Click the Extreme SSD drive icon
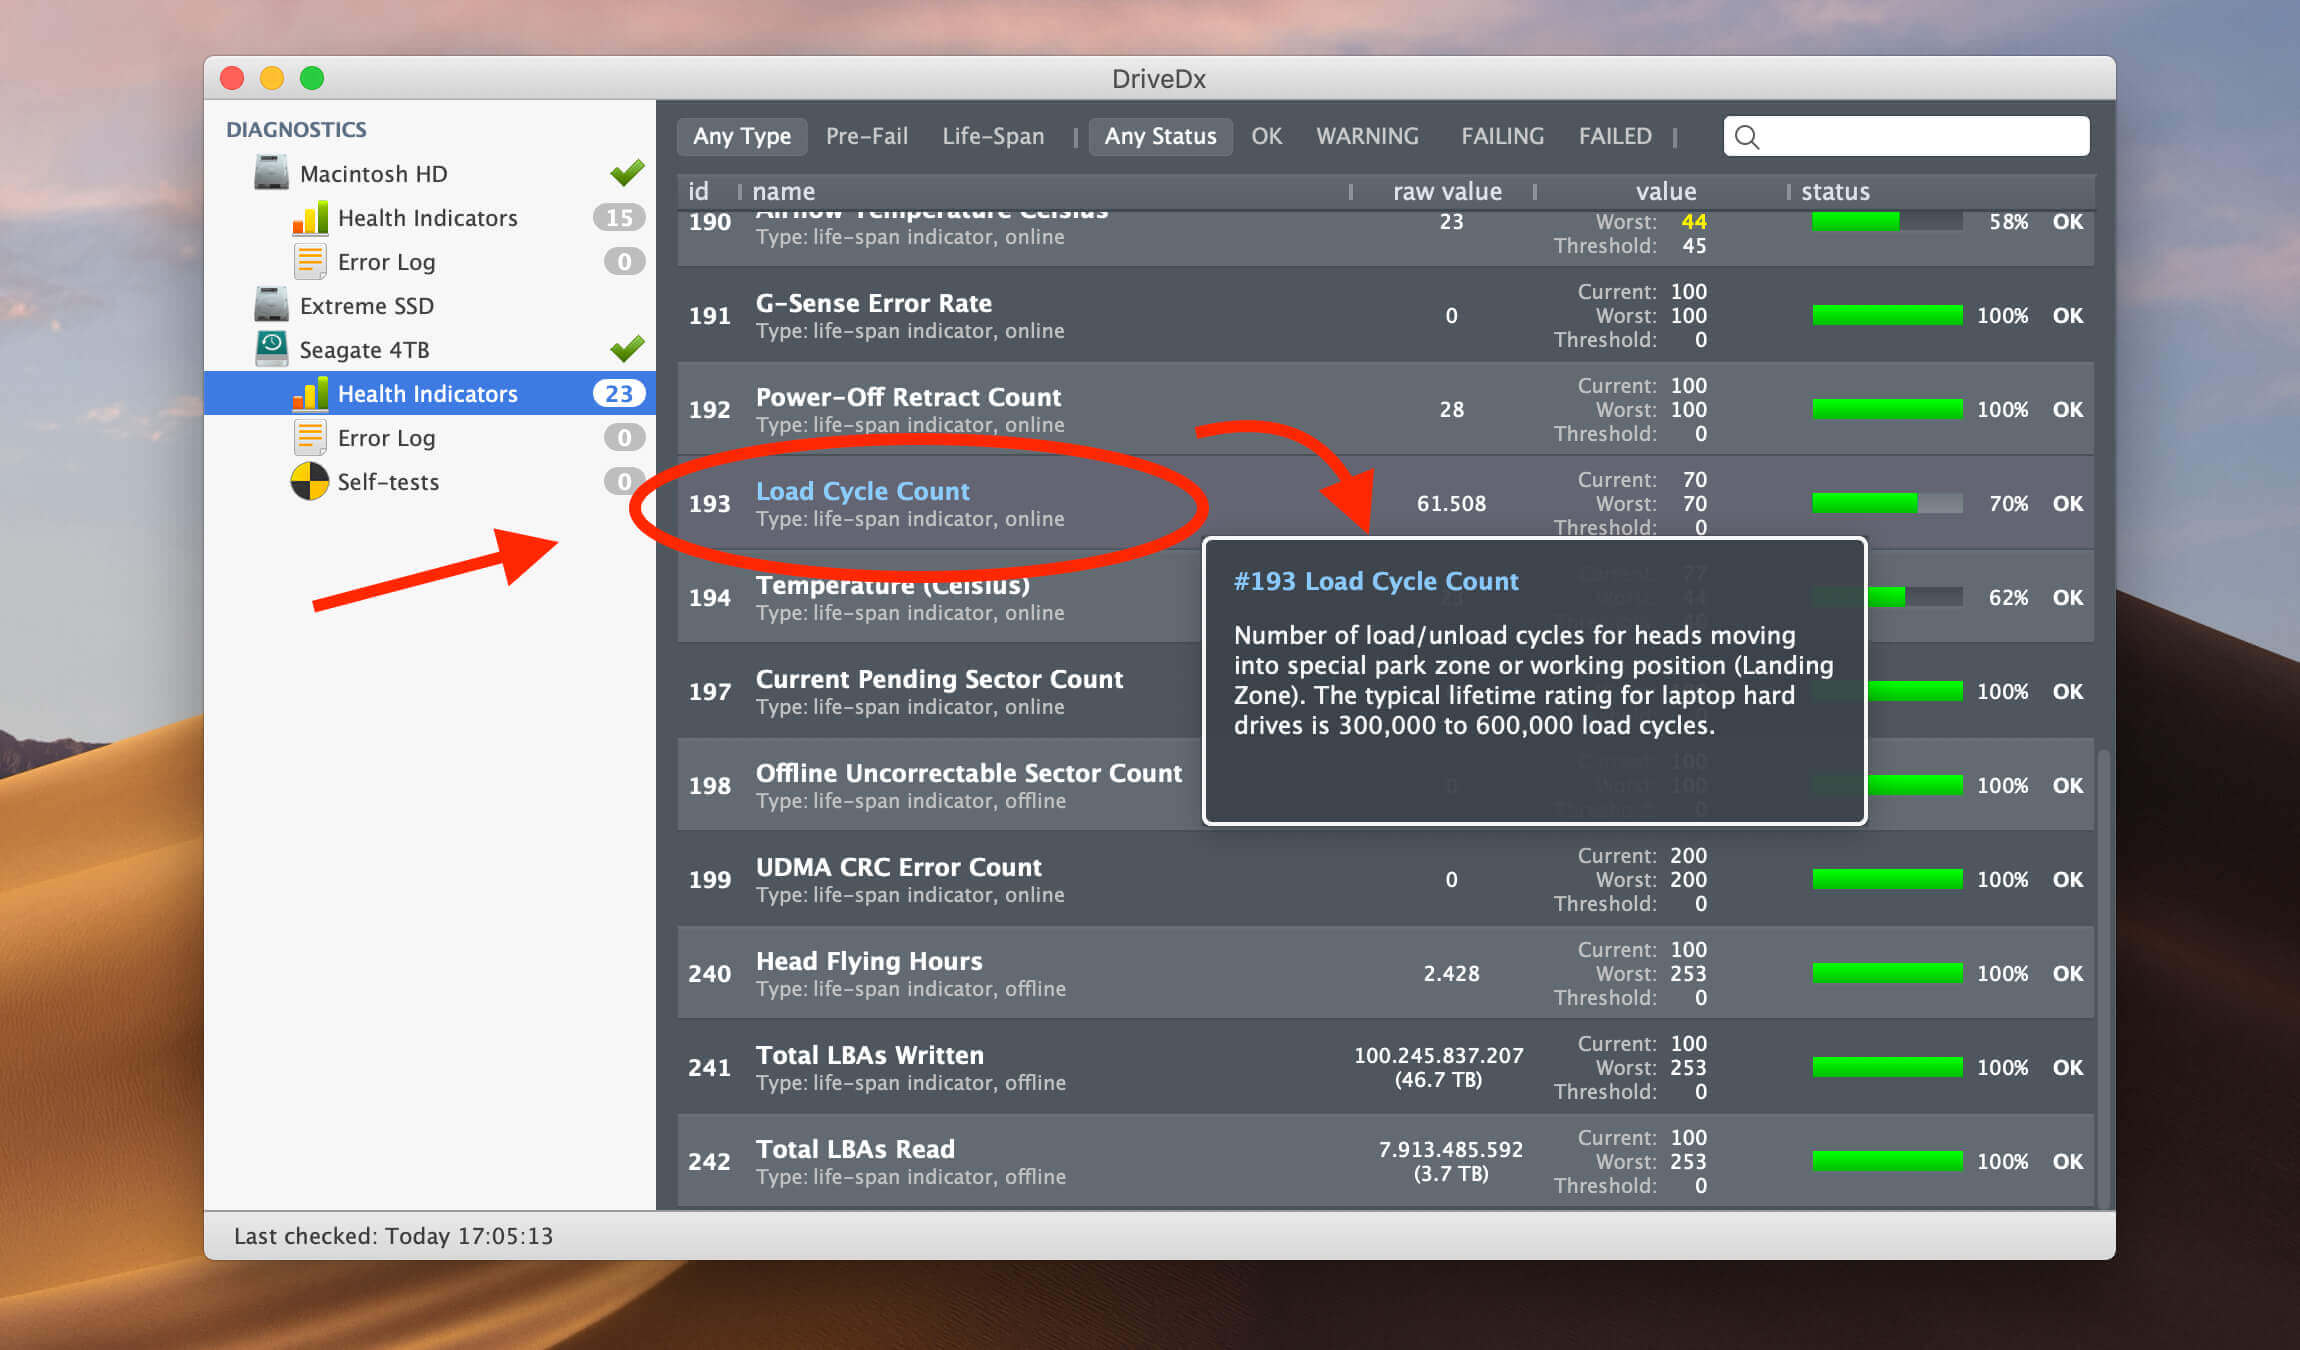The width and height of the screenshot is (2300, 1350). [270, 305]
